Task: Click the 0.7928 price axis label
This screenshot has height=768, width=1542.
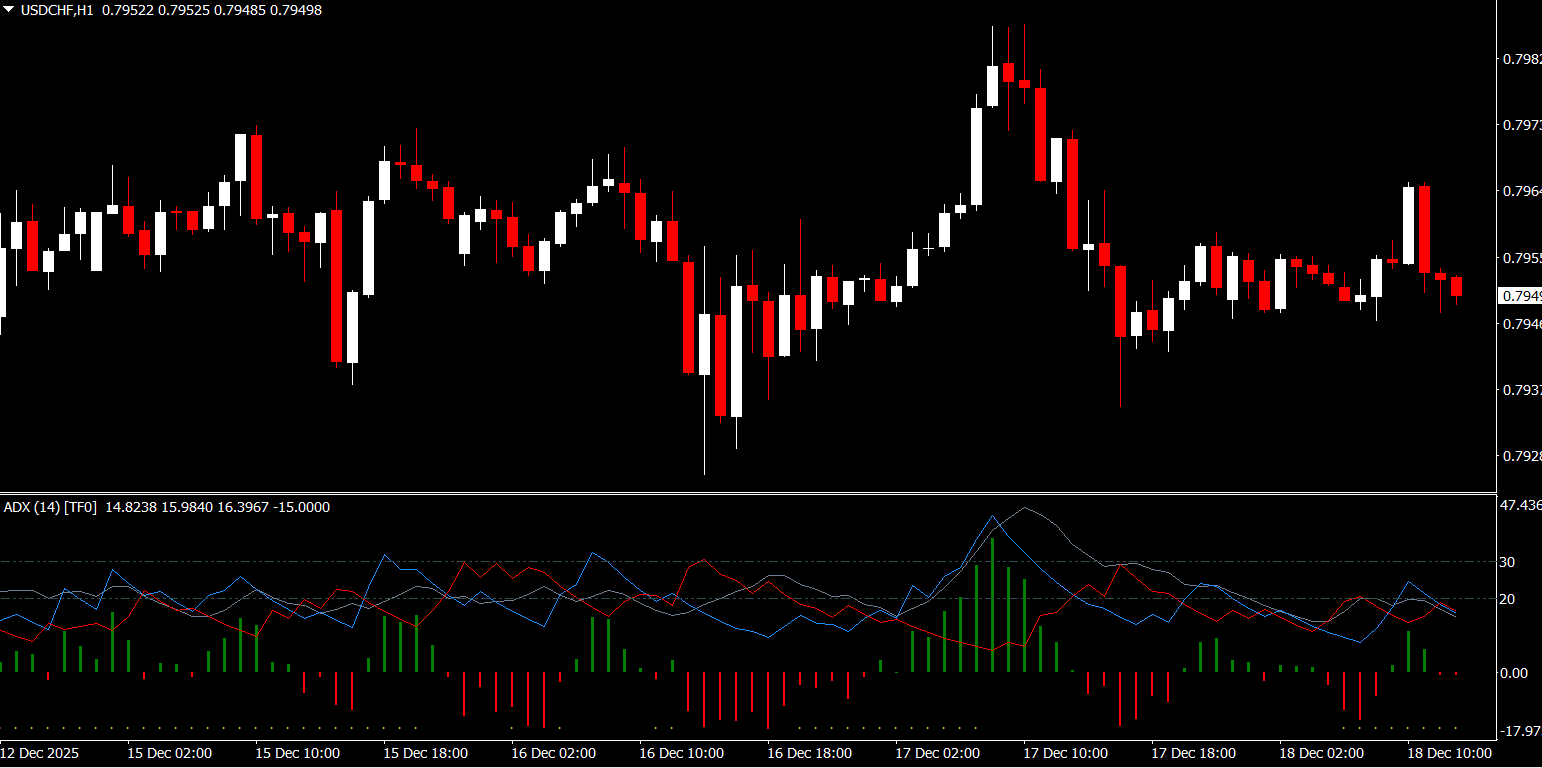Action: (1521, 456)
